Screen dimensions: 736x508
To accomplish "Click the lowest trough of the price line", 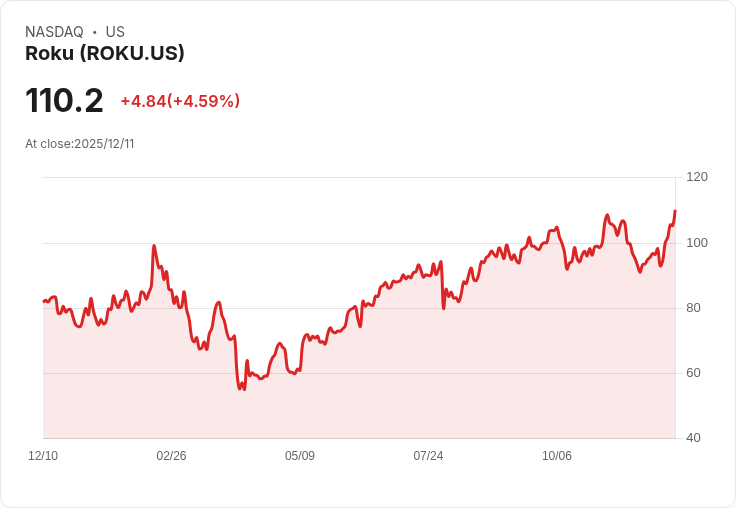I will [244, 389].
